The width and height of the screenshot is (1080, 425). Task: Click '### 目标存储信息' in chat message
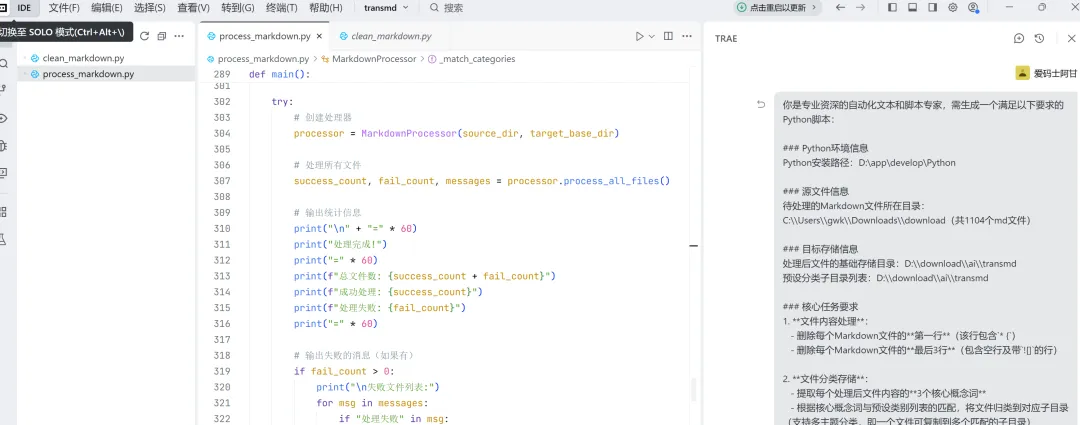(x=820, y=249)
